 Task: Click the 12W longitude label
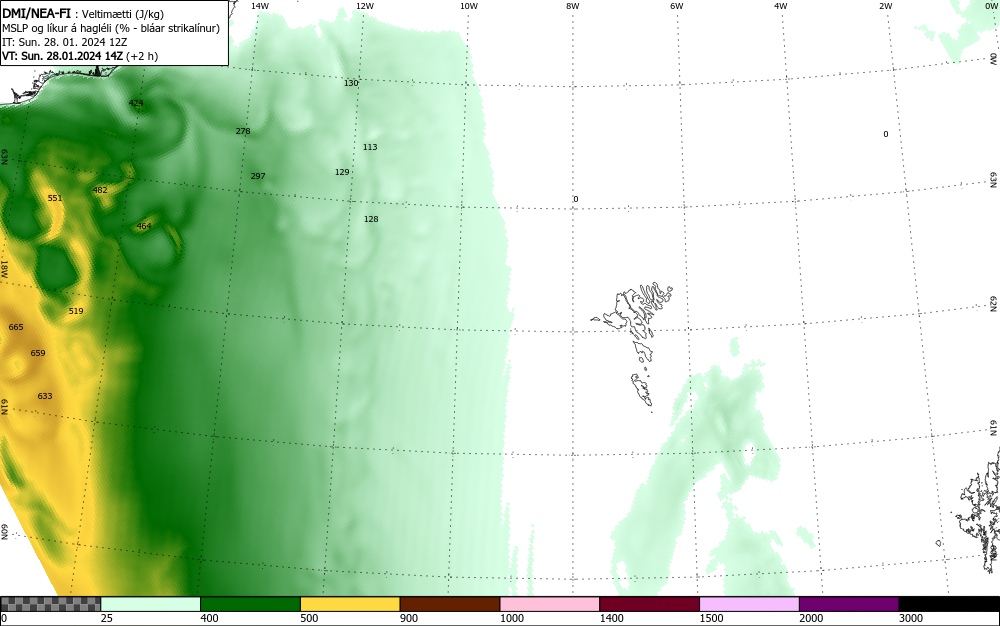point(365,6)
